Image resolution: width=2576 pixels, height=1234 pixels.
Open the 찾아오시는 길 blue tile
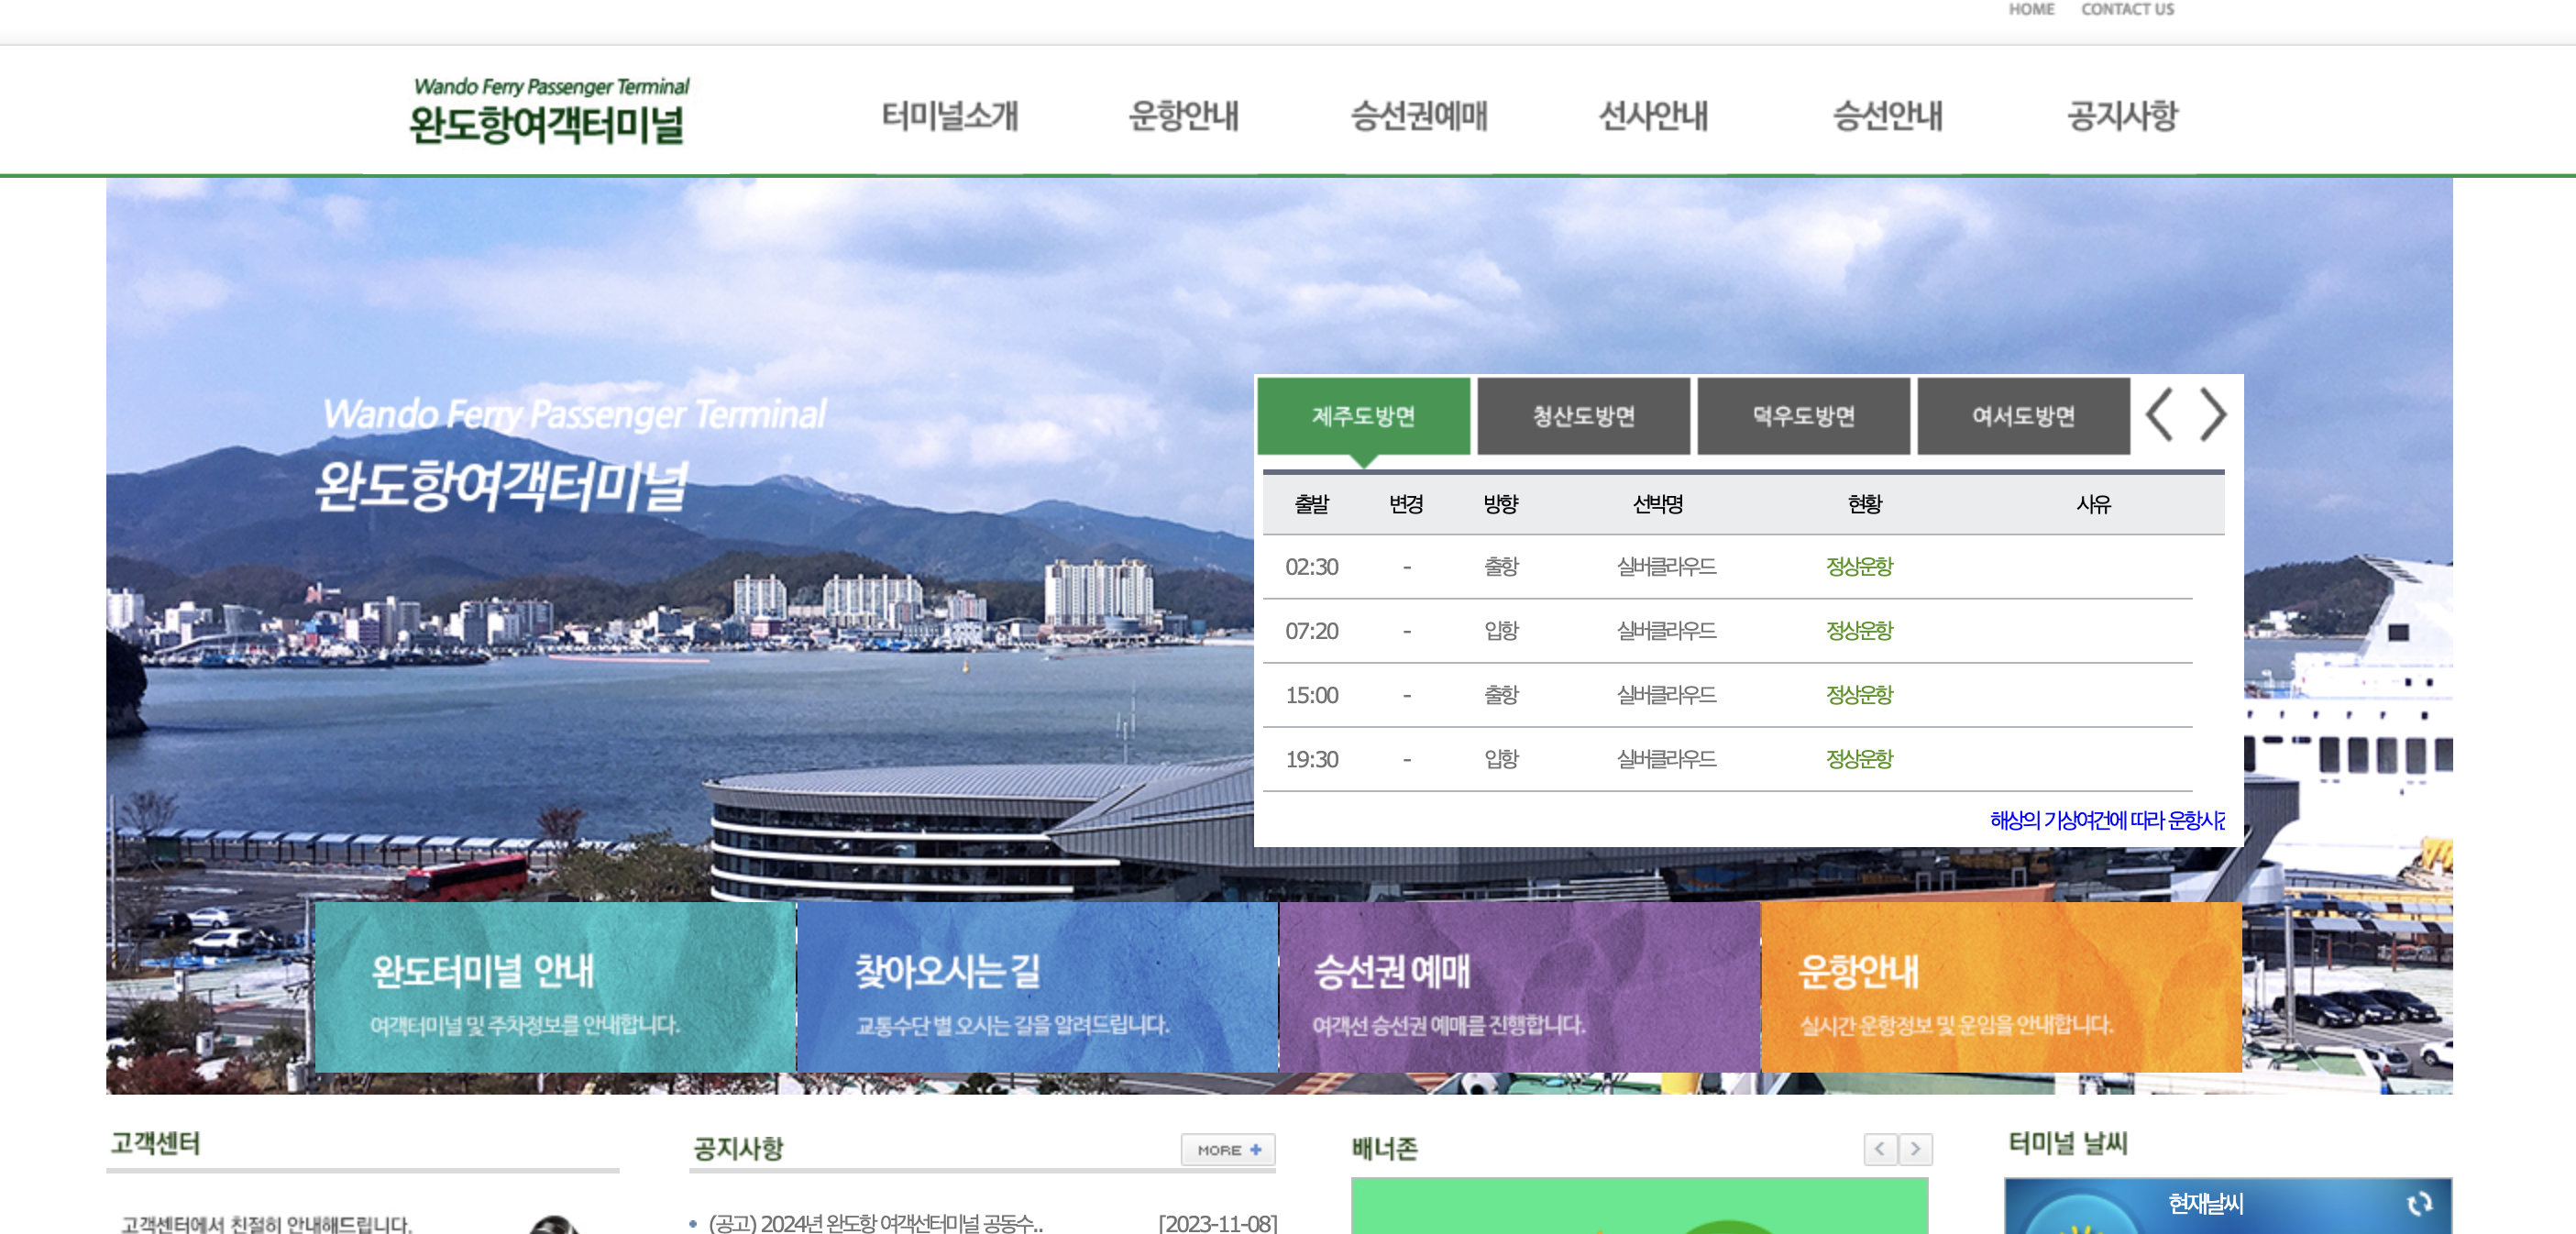tap(1037, 988)
